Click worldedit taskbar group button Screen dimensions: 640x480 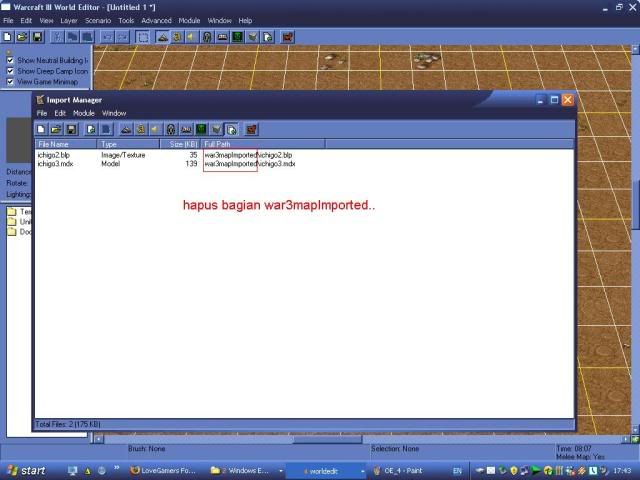click(327, 471)
